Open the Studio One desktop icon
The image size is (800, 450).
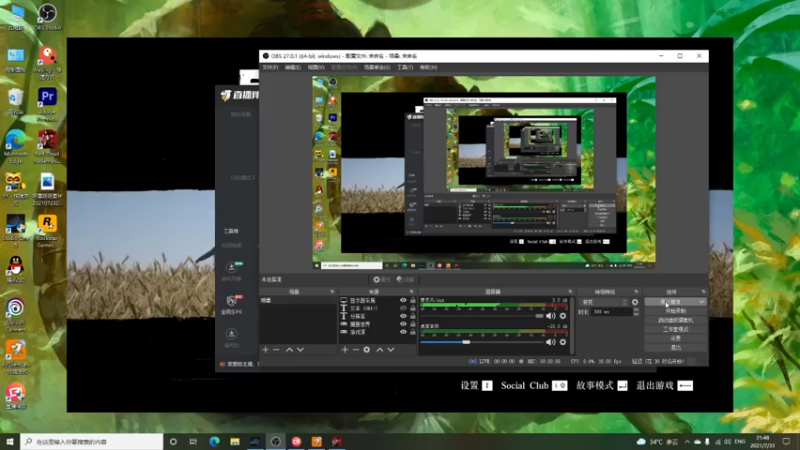[15, 231]
